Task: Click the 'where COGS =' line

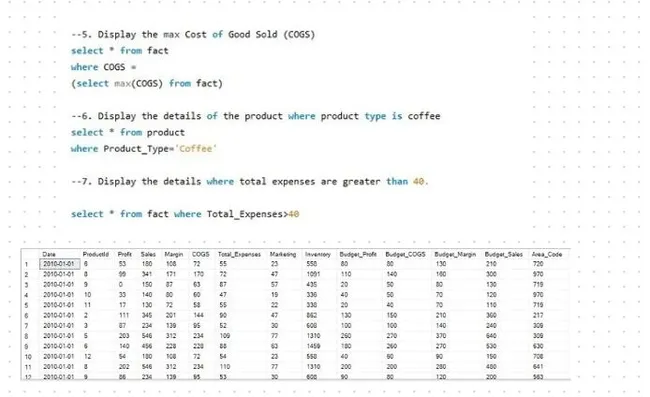Action: point(104,67)
